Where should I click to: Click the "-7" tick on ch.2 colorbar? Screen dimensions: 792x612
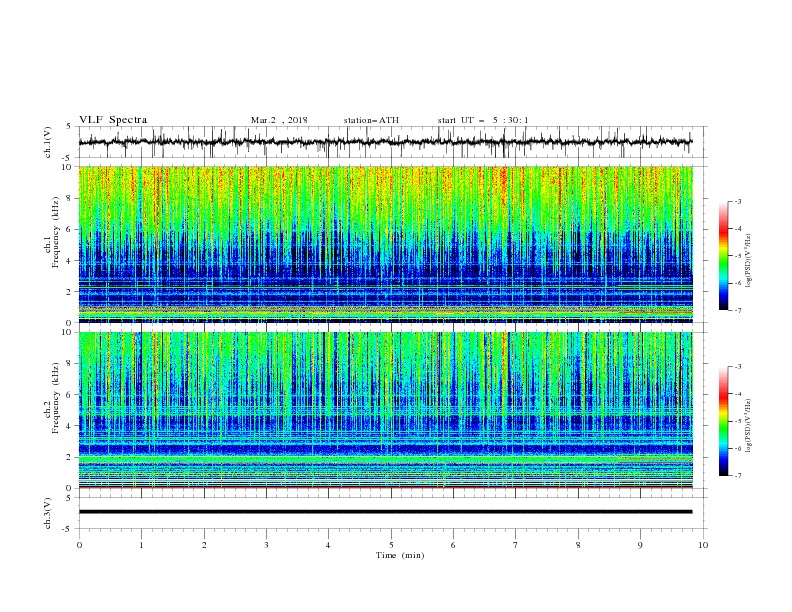point(738,476)
